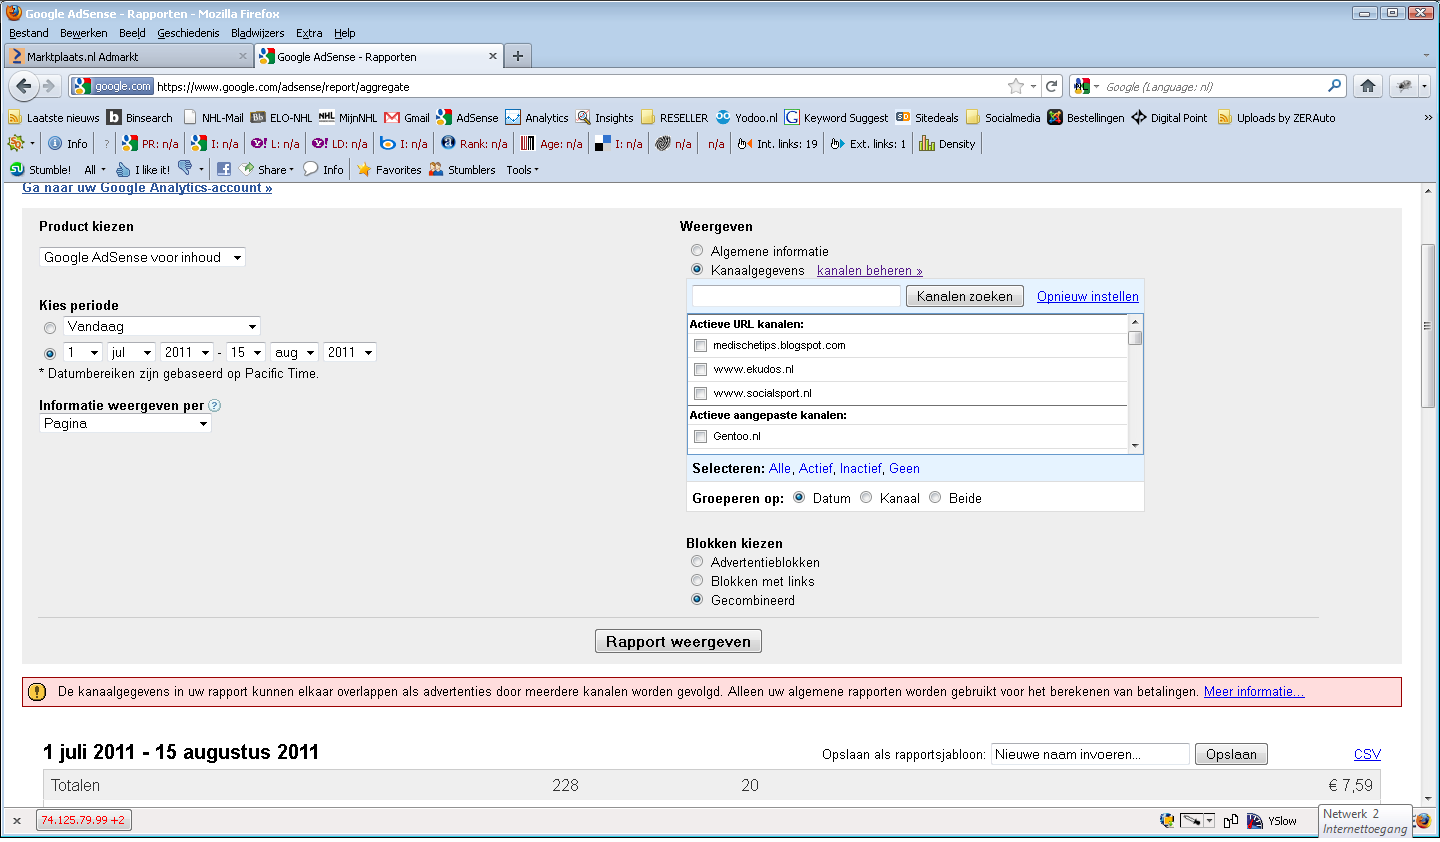Open the Sitedeals bookmark

927,118
